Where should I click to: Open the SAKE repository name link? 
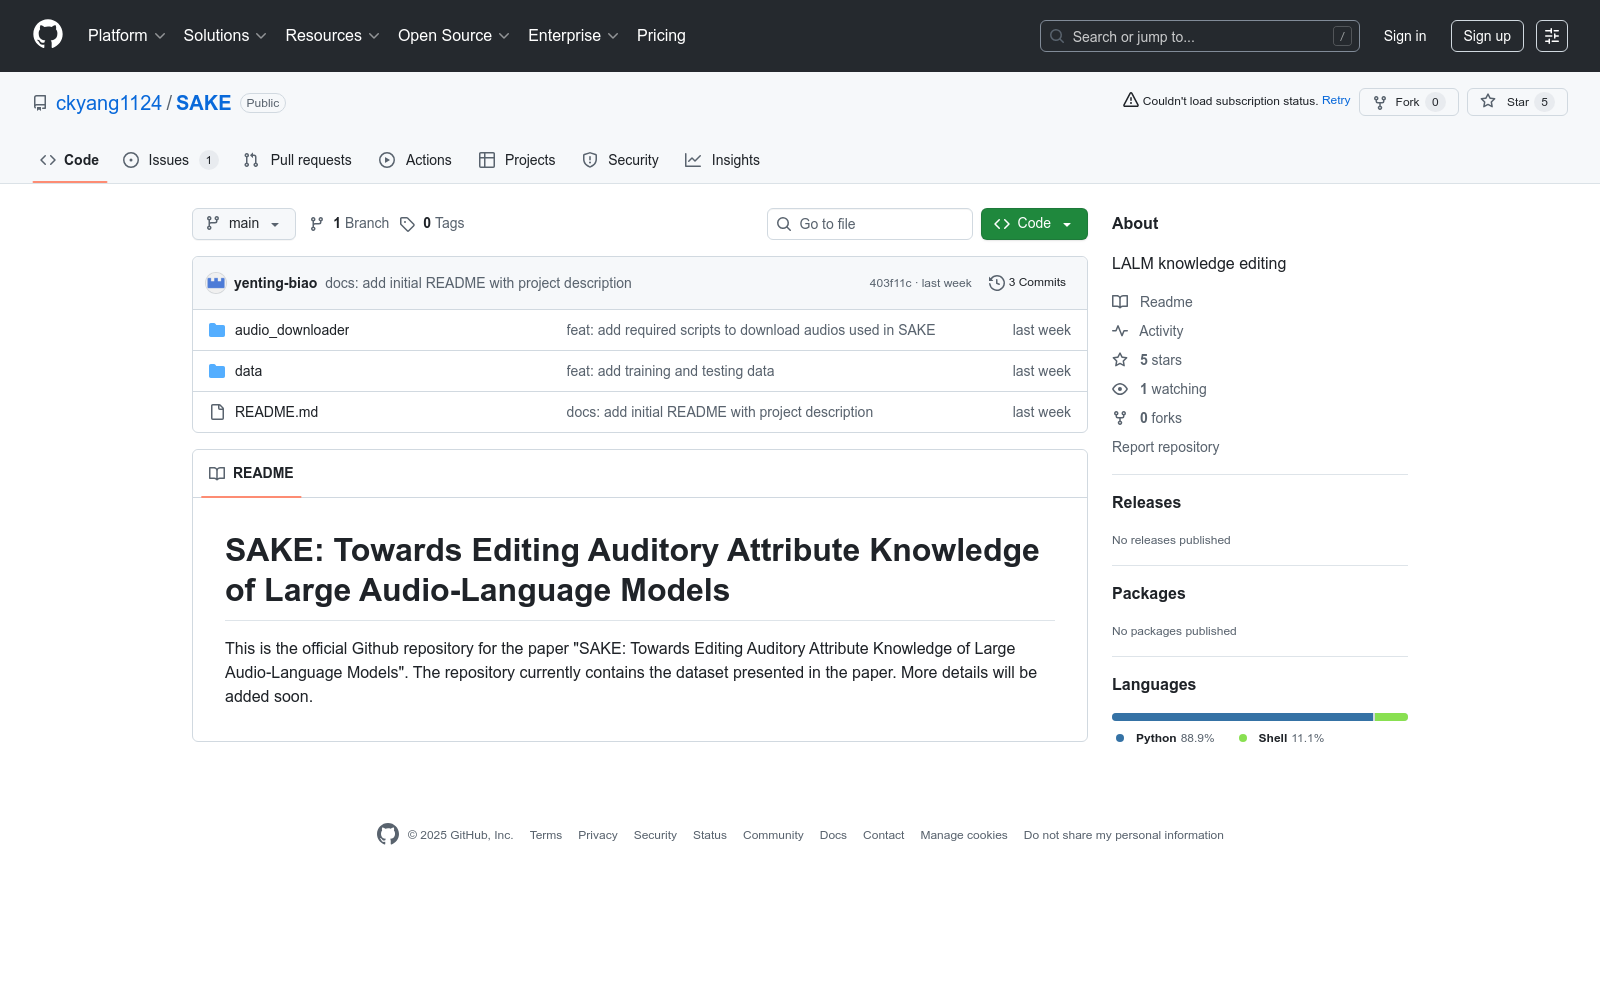click(x=204, y=103)
